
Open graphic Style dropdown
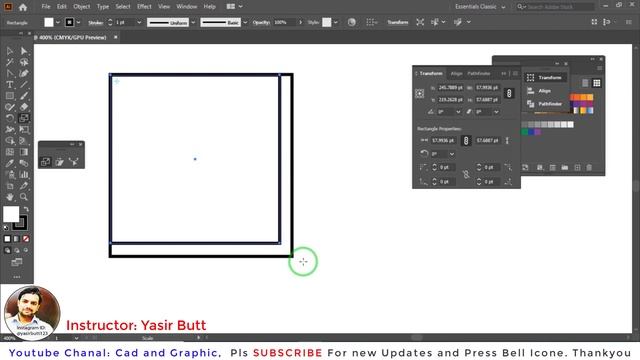point(336,22)
